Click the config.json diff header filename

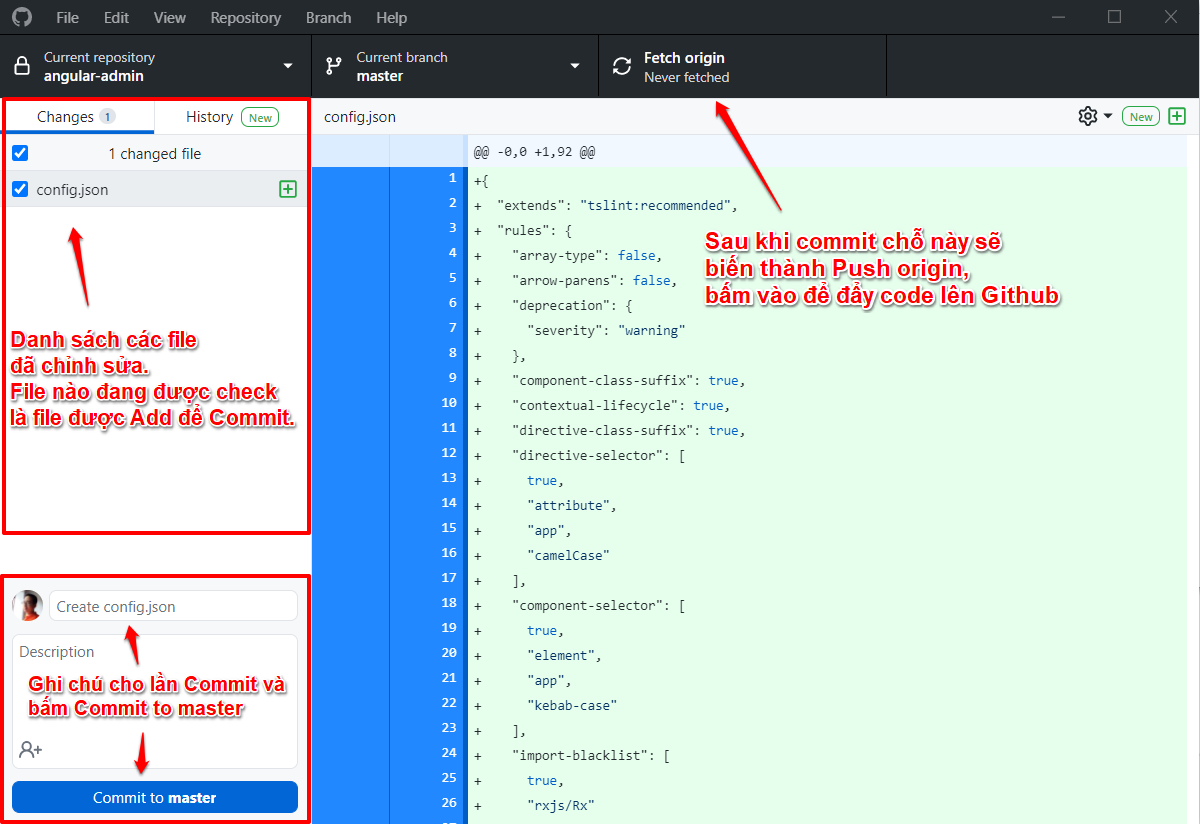(360, 117)
